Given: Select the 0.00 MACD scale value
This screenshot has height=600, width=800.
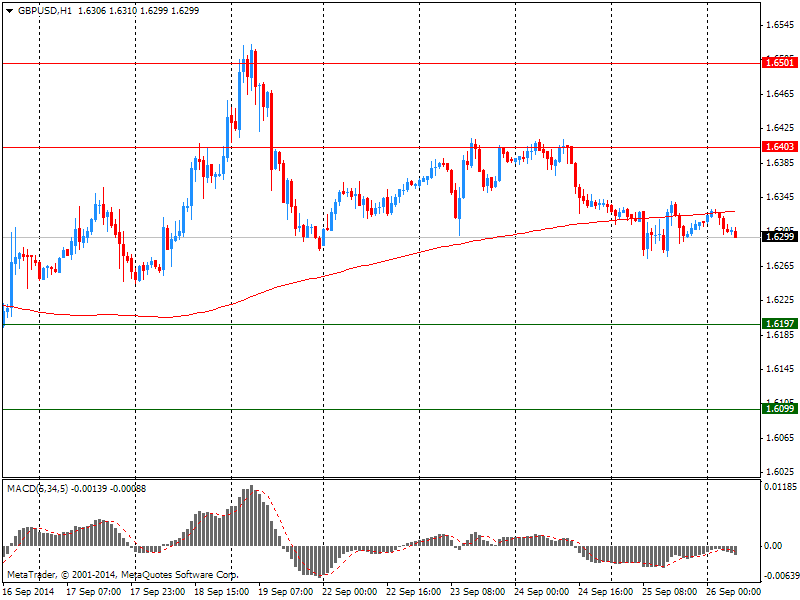Looking at the screenshot, I should pos(773,546).
